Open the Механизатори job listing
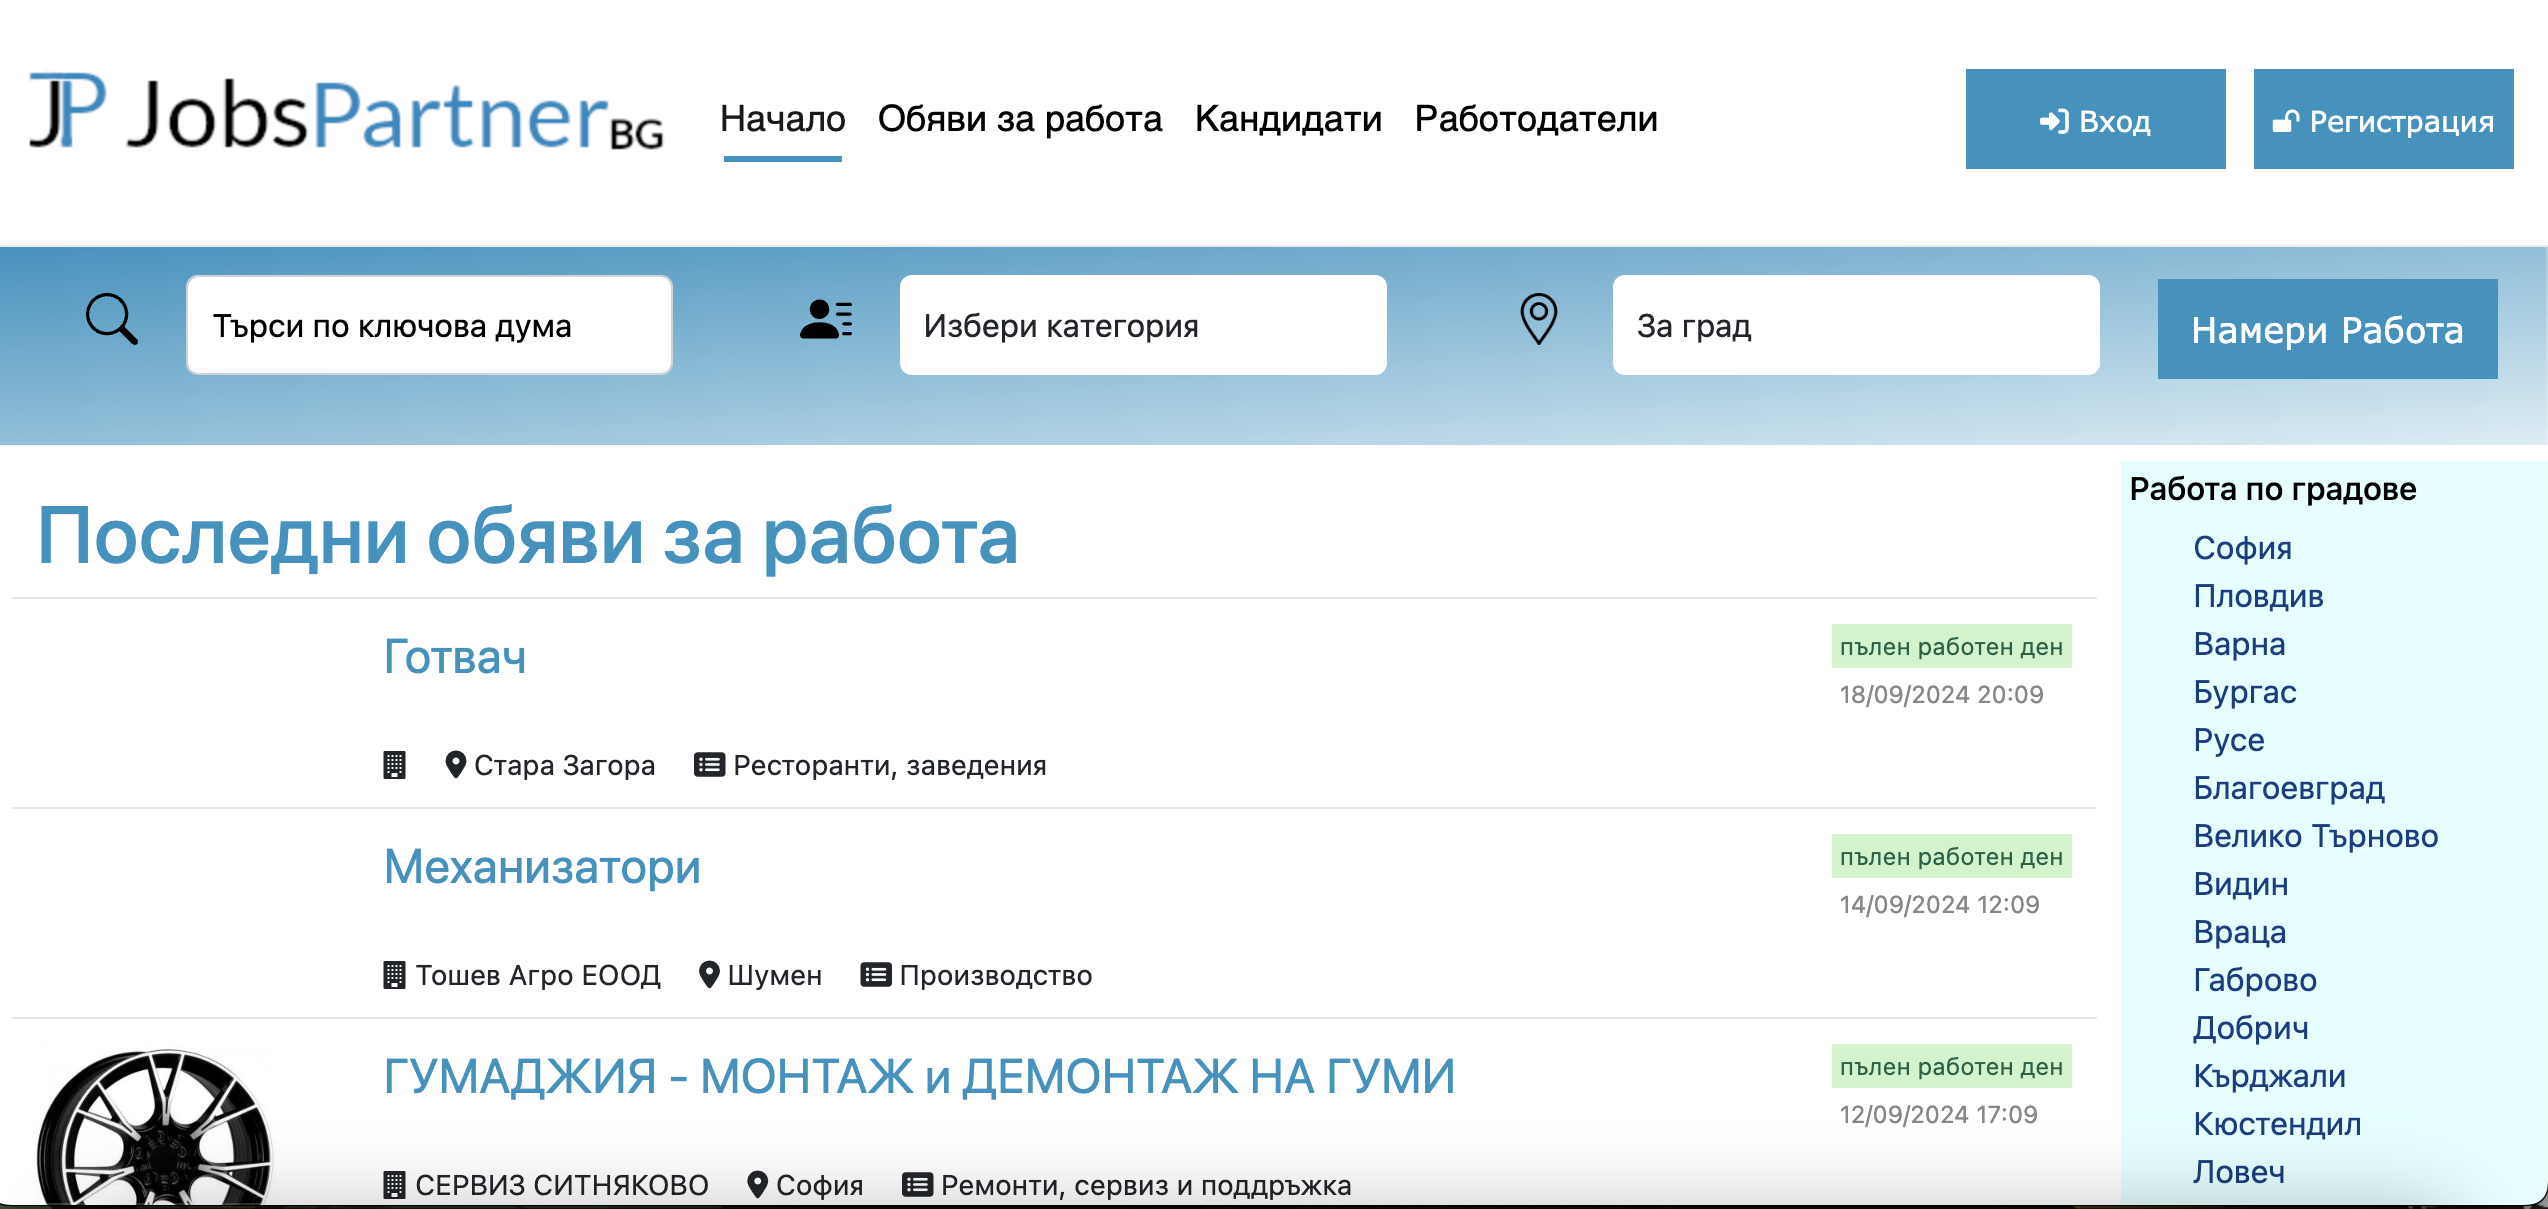Viewport: 2548px width, 1209px height. pos(542,867)
